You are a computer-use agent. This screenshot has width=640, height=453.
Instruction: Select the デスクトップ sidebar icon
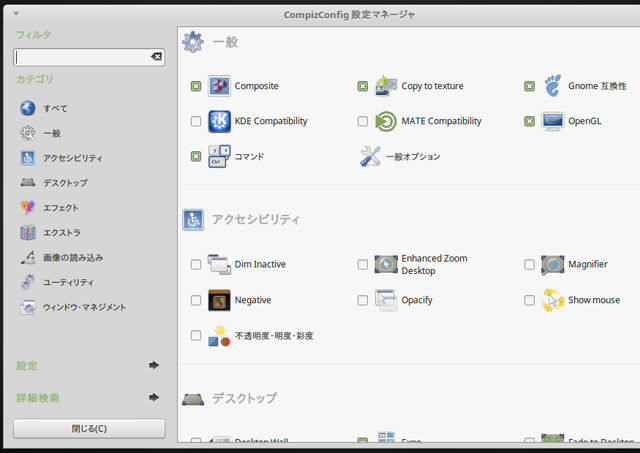28,182
